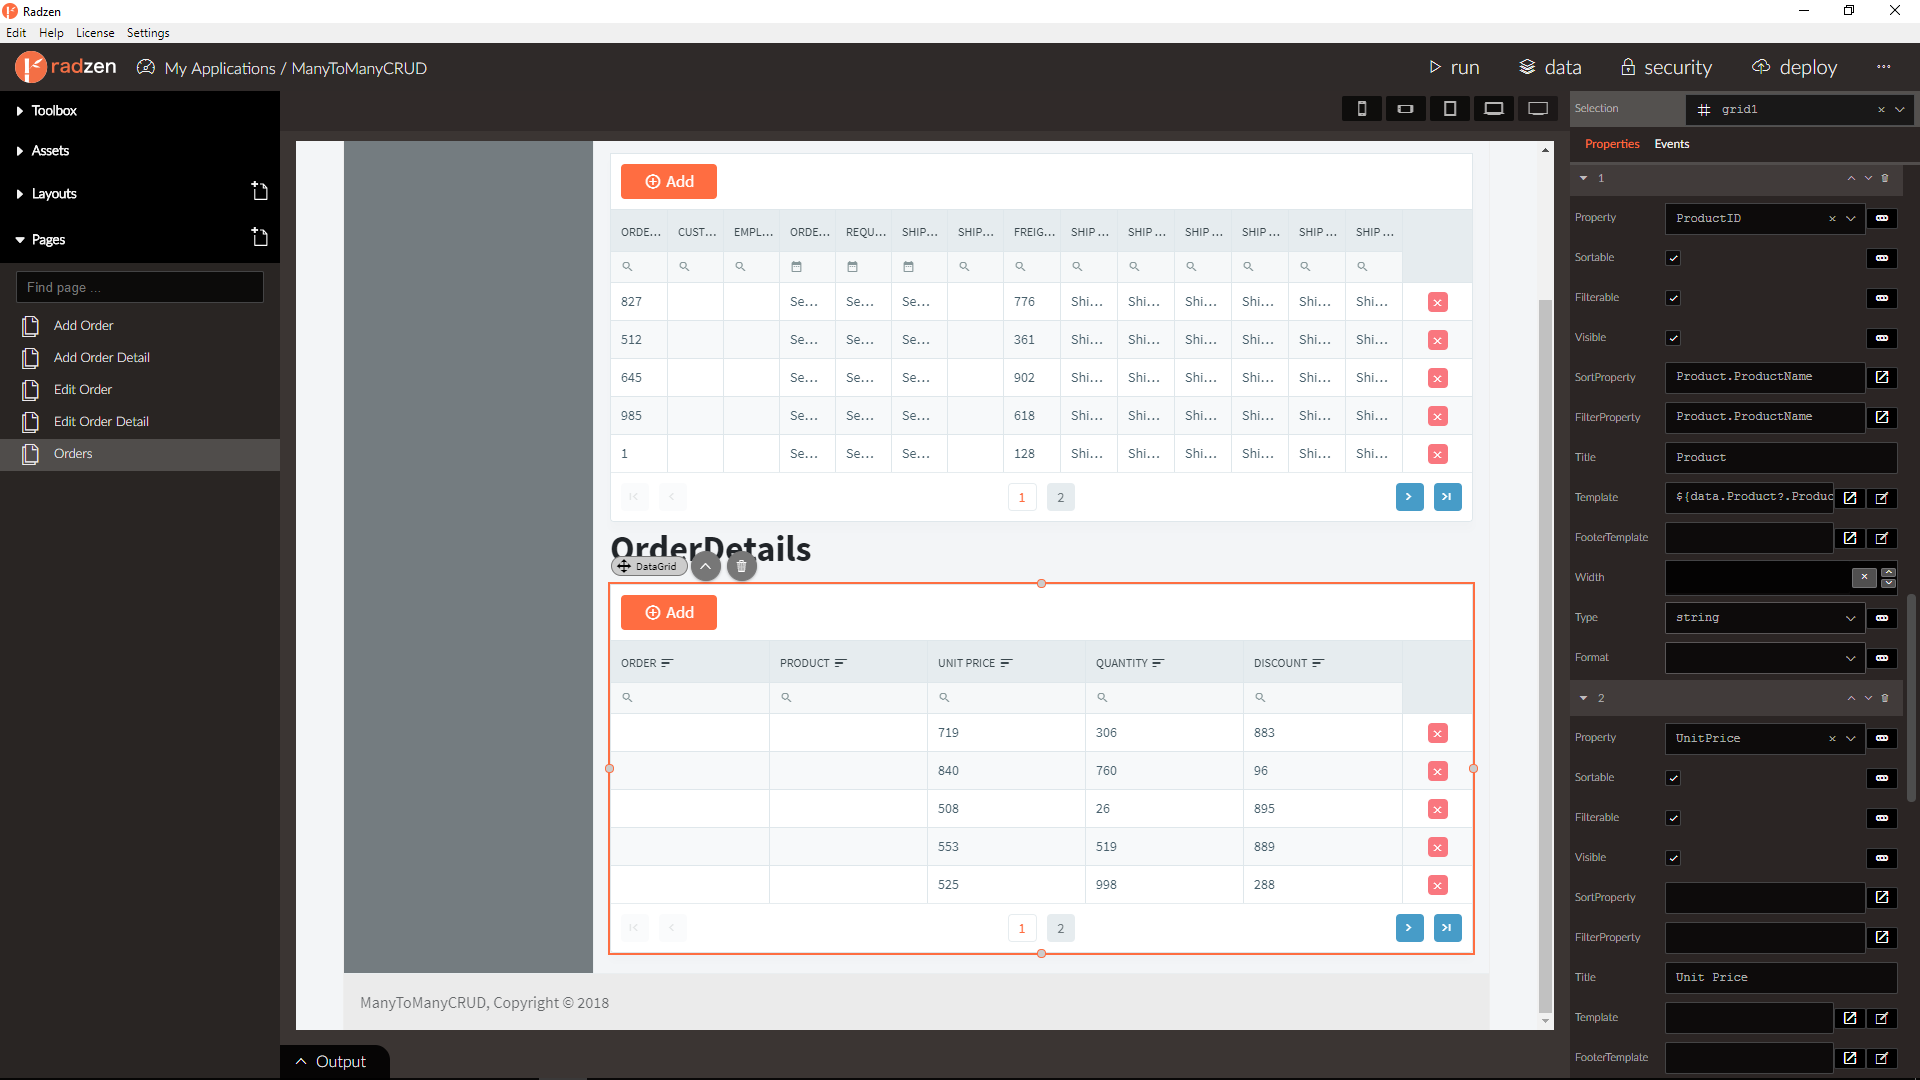Screen dimensions: 1920x1080
Task: Open Template editor for ProductID column
Action: [1850, 497]
